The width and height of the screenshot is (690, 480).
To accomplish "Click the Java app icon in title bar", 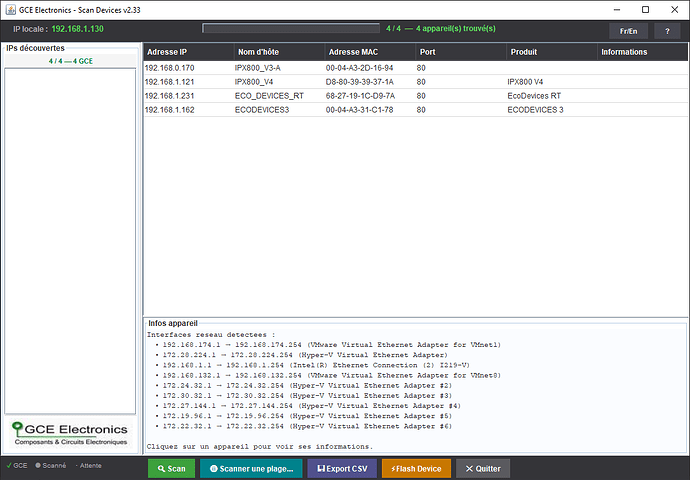I will coord(11,10).
